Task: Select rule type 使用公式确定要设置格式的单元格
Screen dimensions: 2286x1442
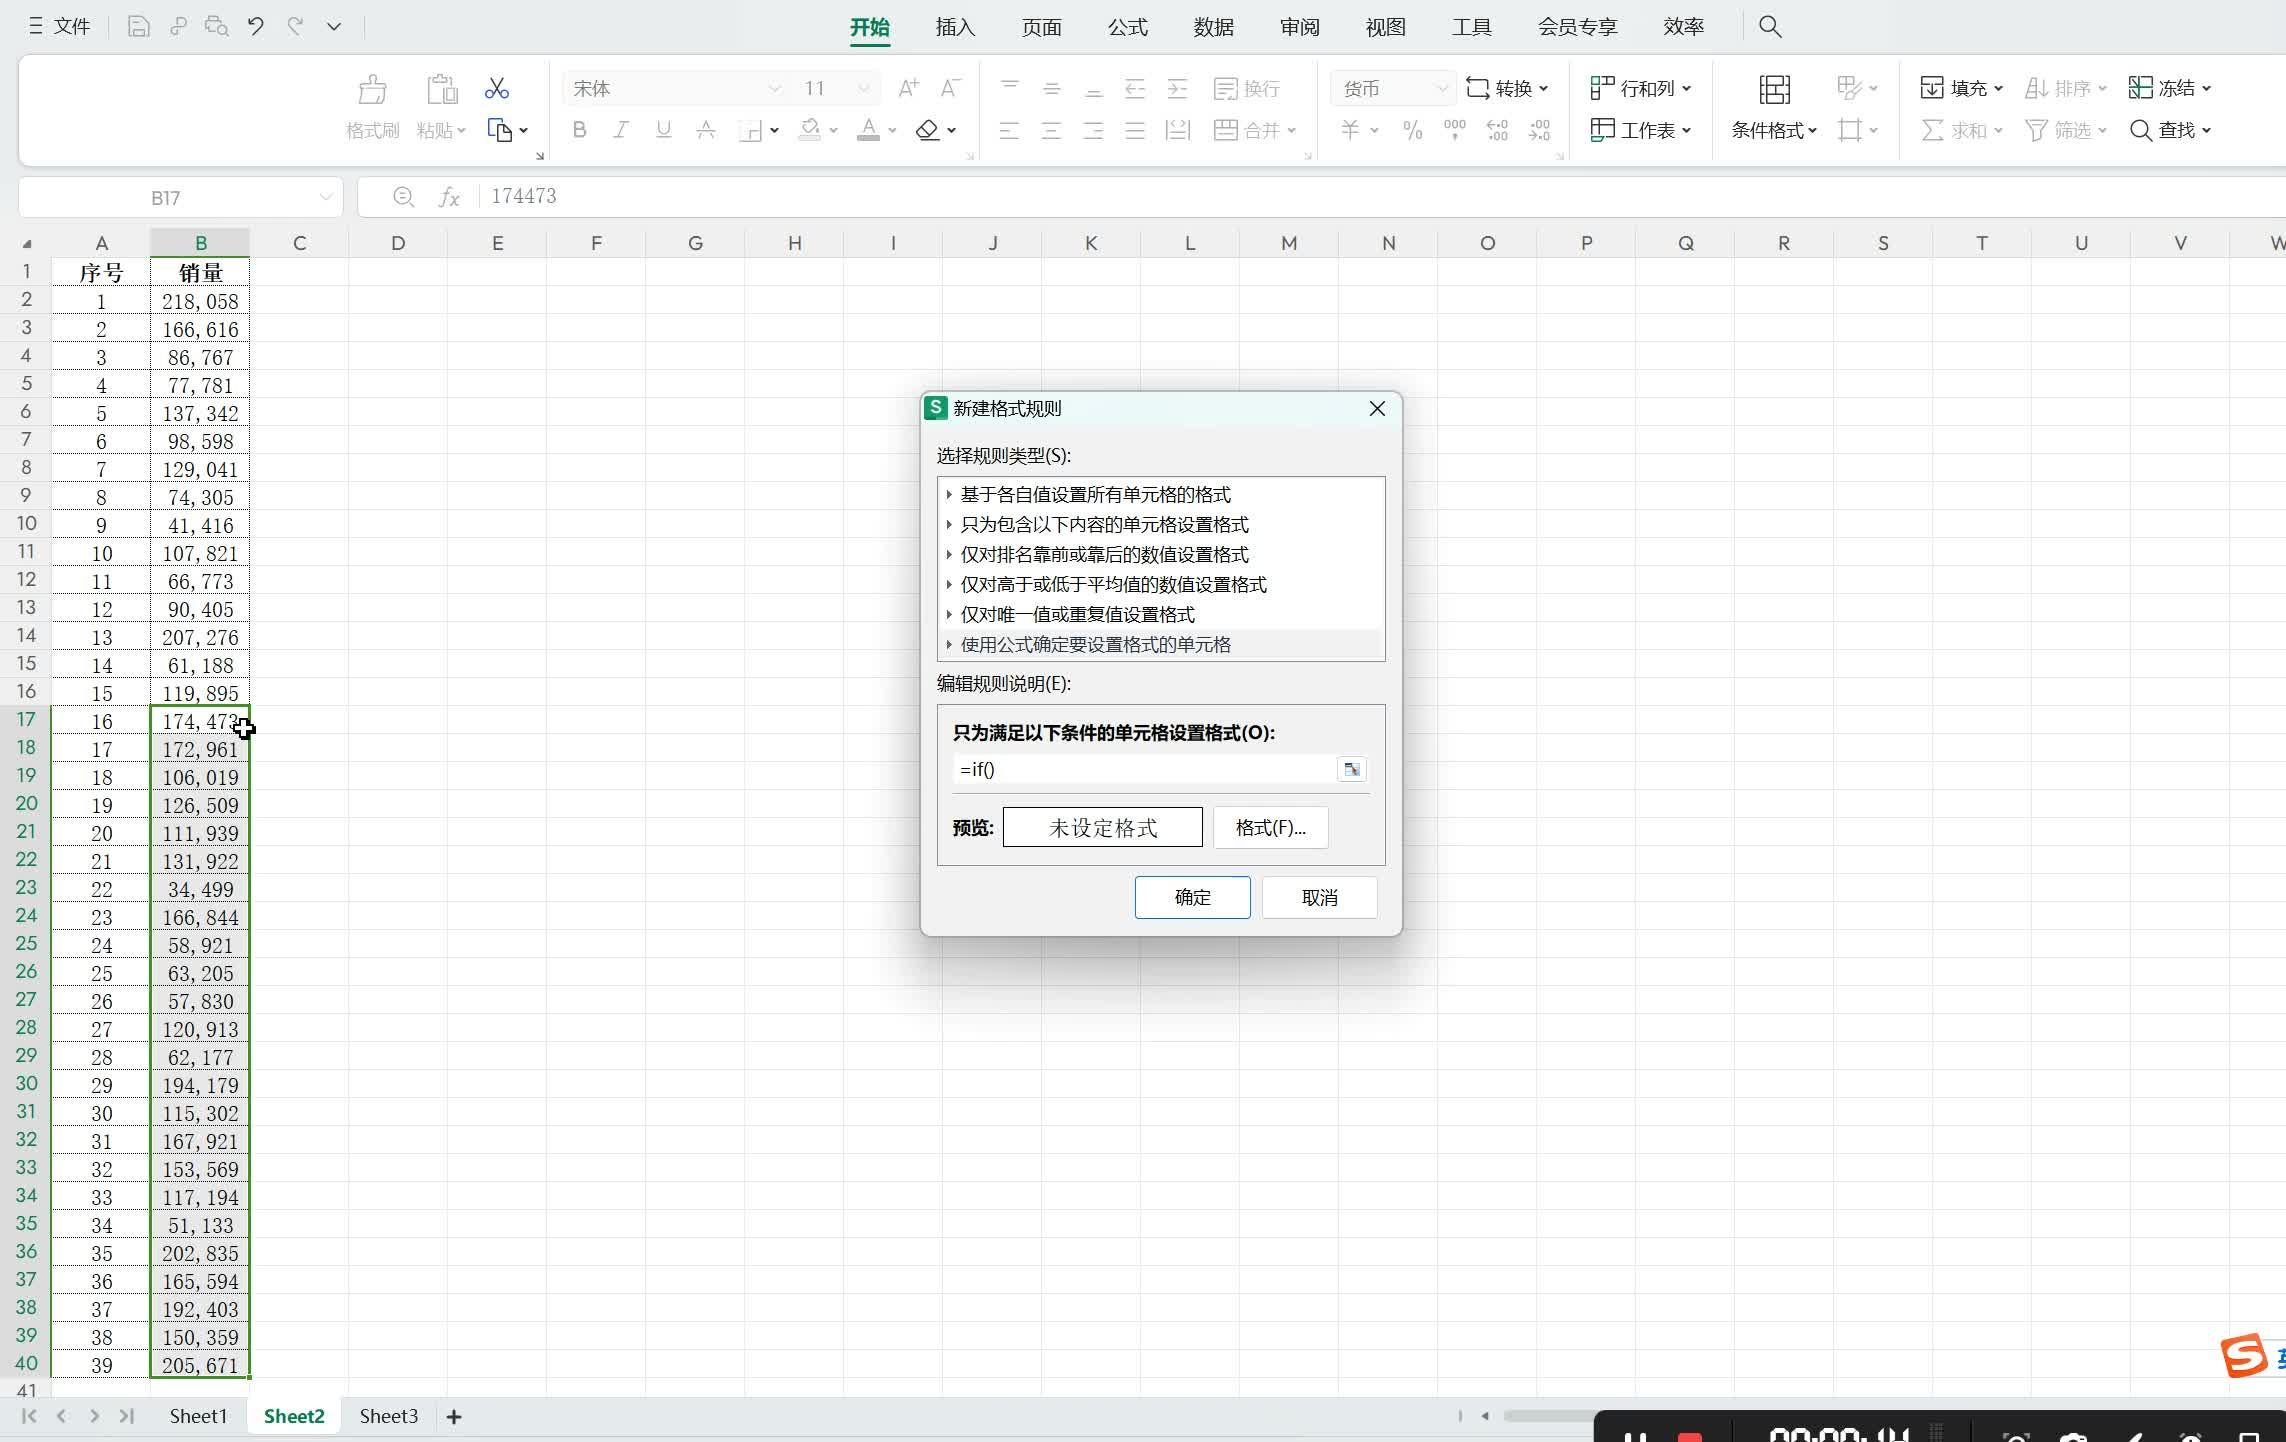Action: pos(1161,644)
